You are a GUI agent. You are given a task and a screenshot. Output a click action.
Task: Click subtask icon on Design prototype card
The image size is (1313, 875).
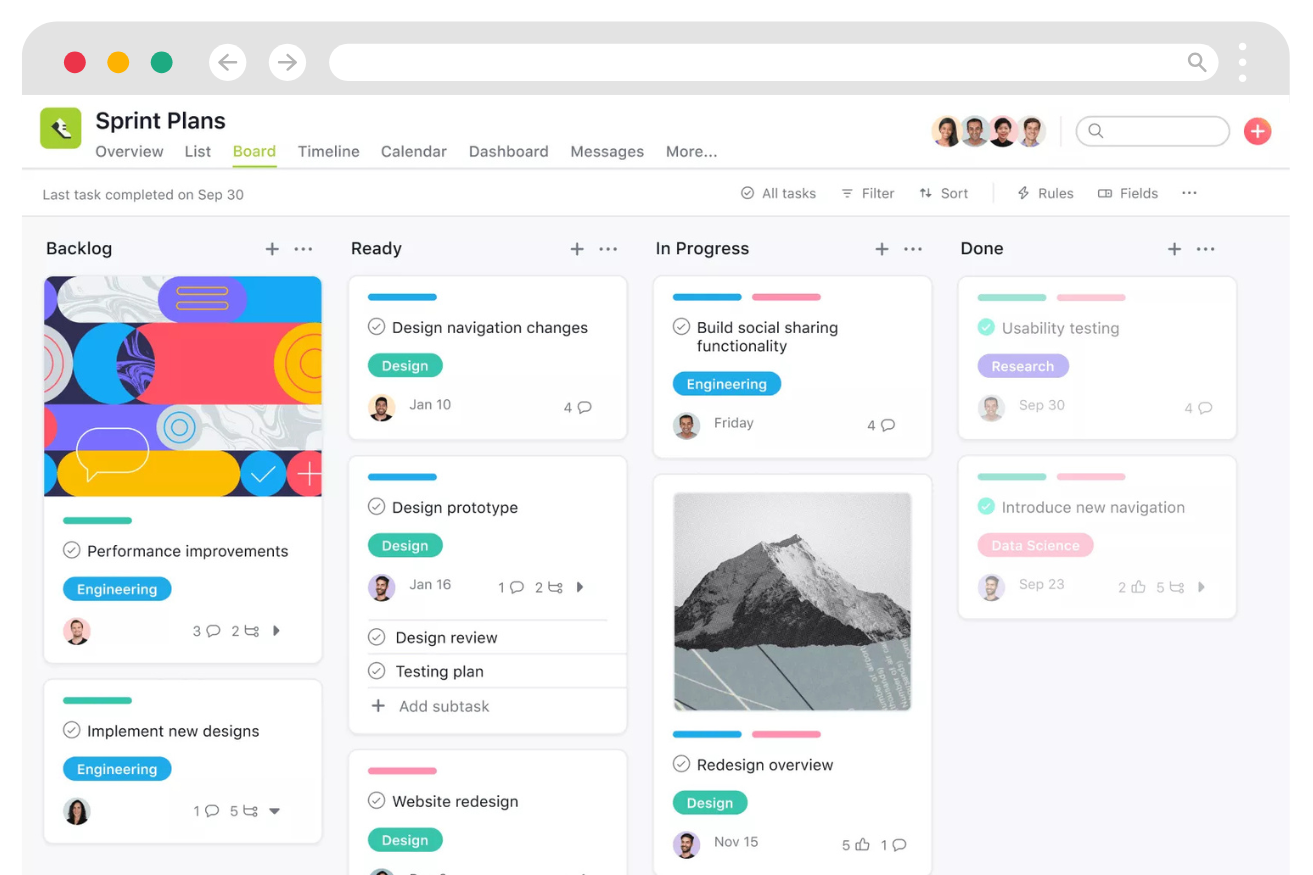(555, 587)
